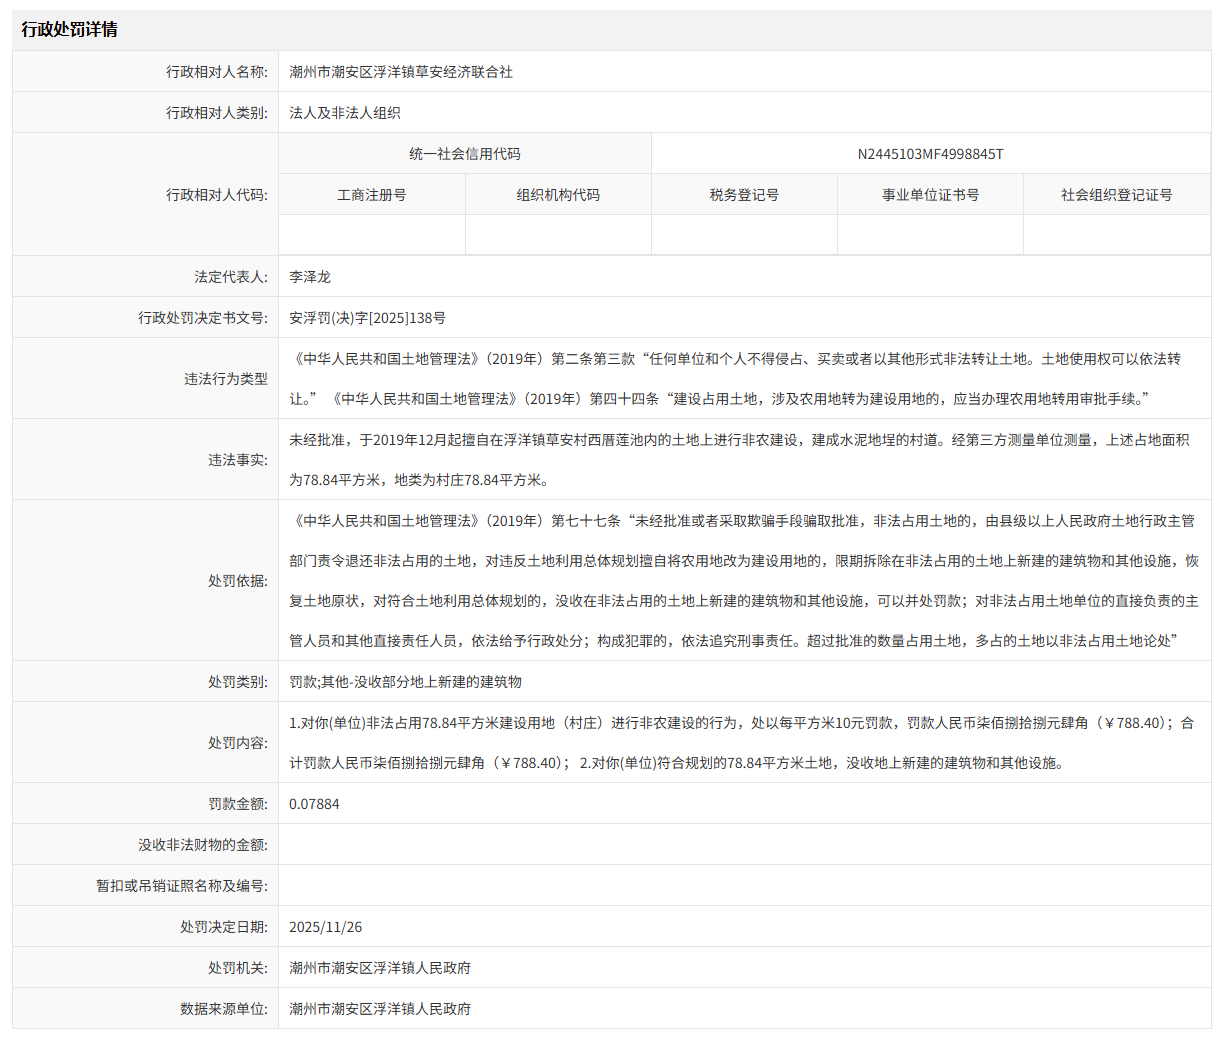
Task: Select the name 潮州市潮安区浮洋镇草安经济联合社
Action: click(400, 72)
